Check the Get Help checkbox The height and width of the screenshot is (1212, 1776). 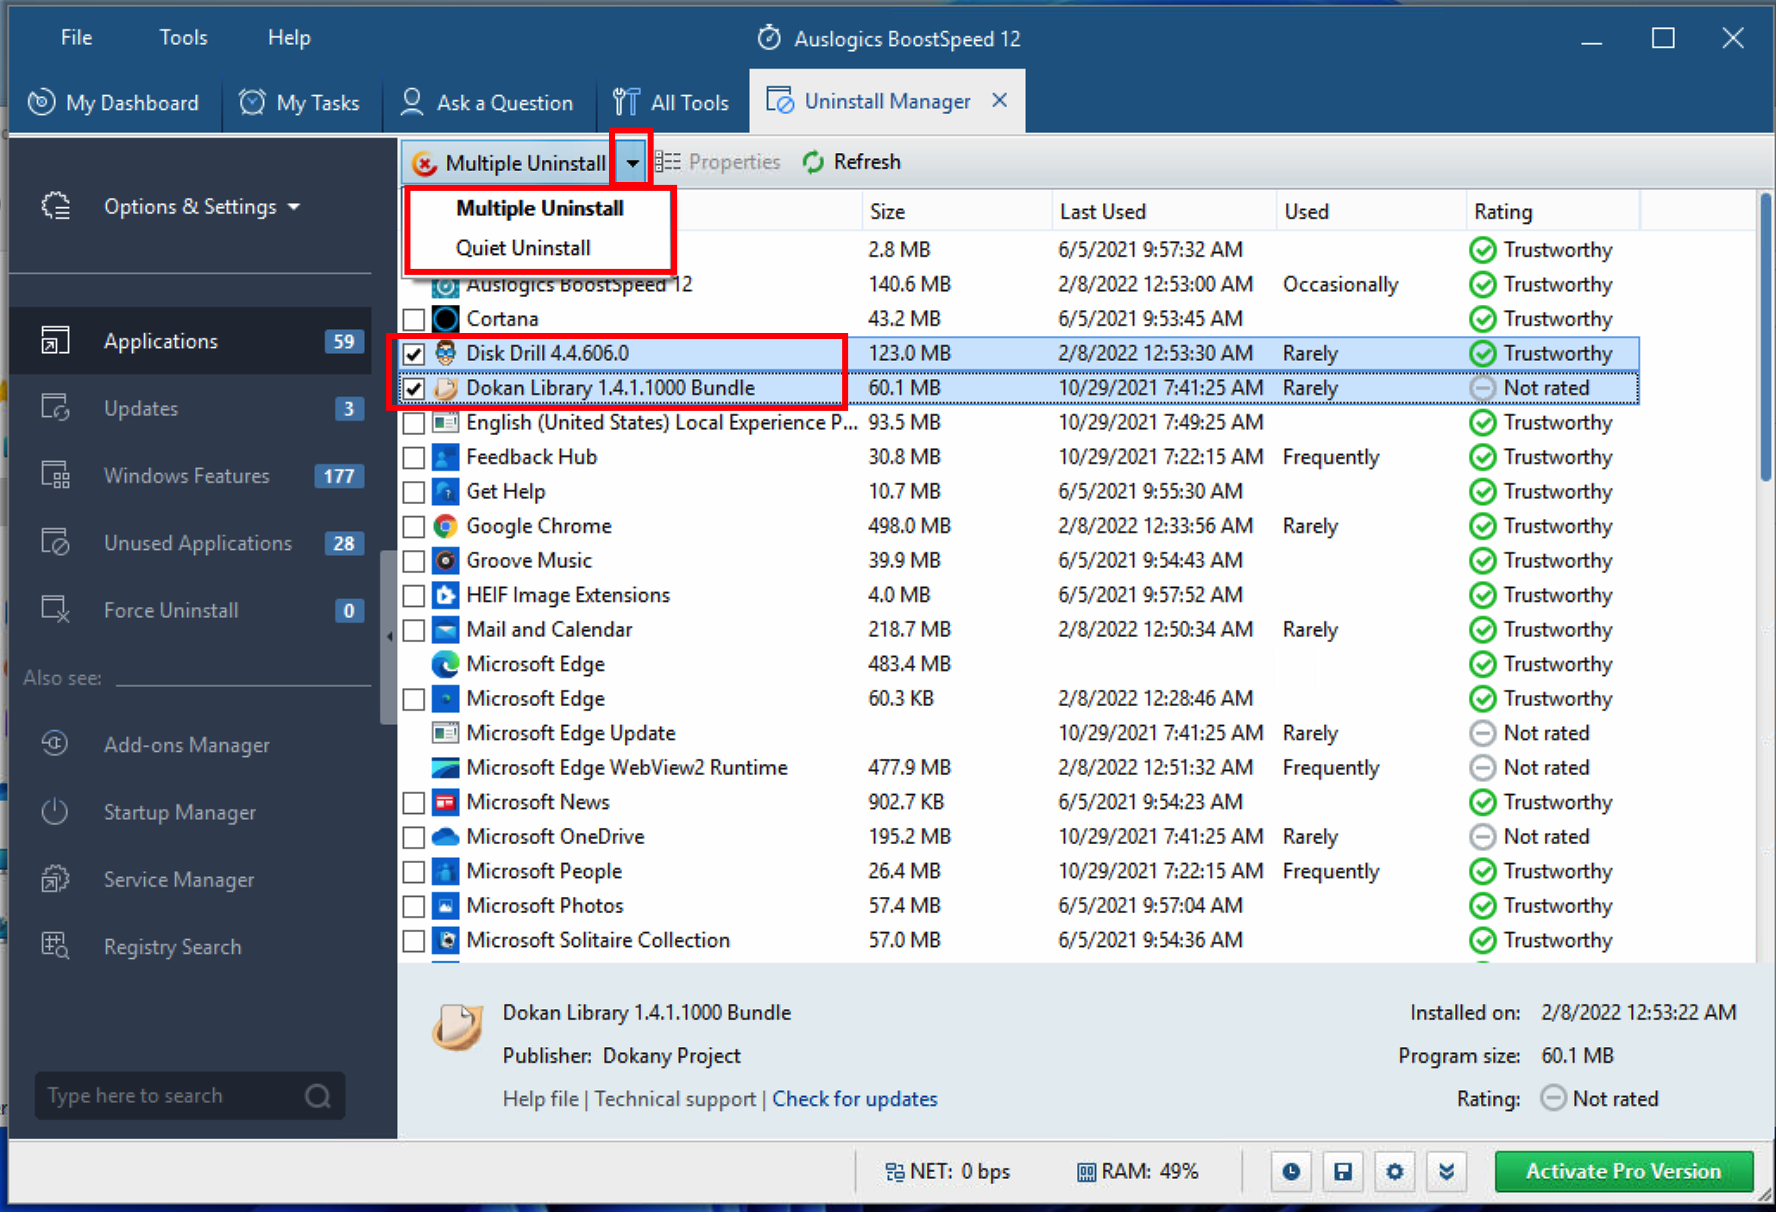point(414,492)
